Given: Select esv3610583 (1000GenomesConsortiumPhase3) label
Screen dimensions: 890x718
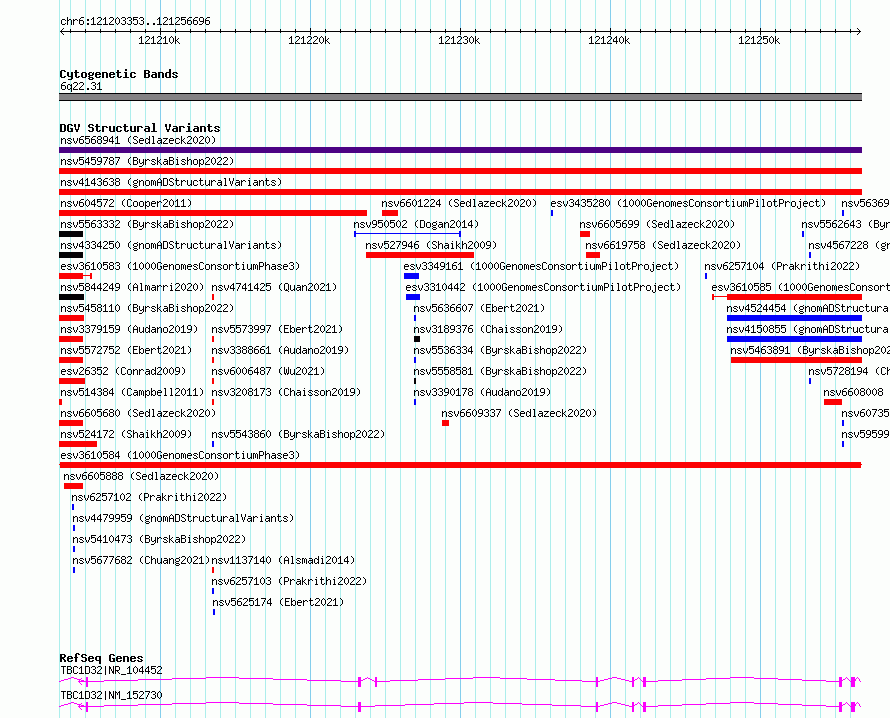Looking at the screenshot, I should [x=180, y=266].
